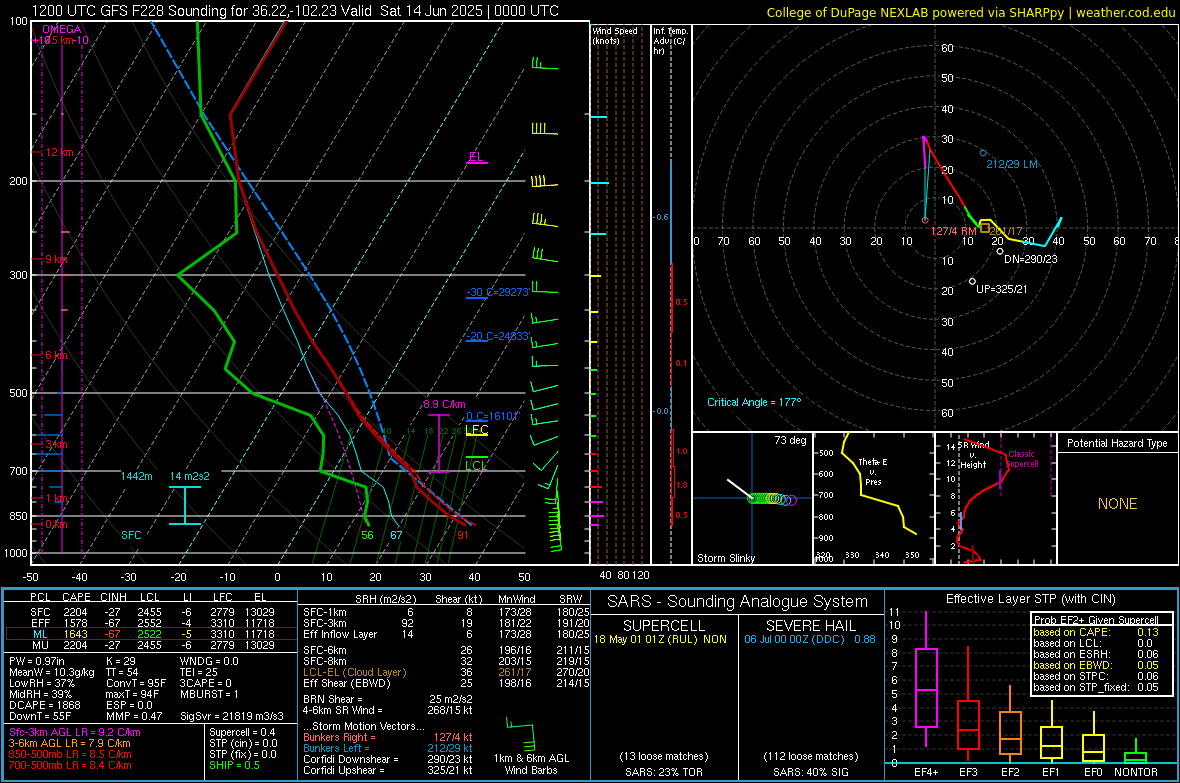Click the based on CAPE: 0.13 probability line
Screen dimensions: 1180x783
tap(1096, 632)
